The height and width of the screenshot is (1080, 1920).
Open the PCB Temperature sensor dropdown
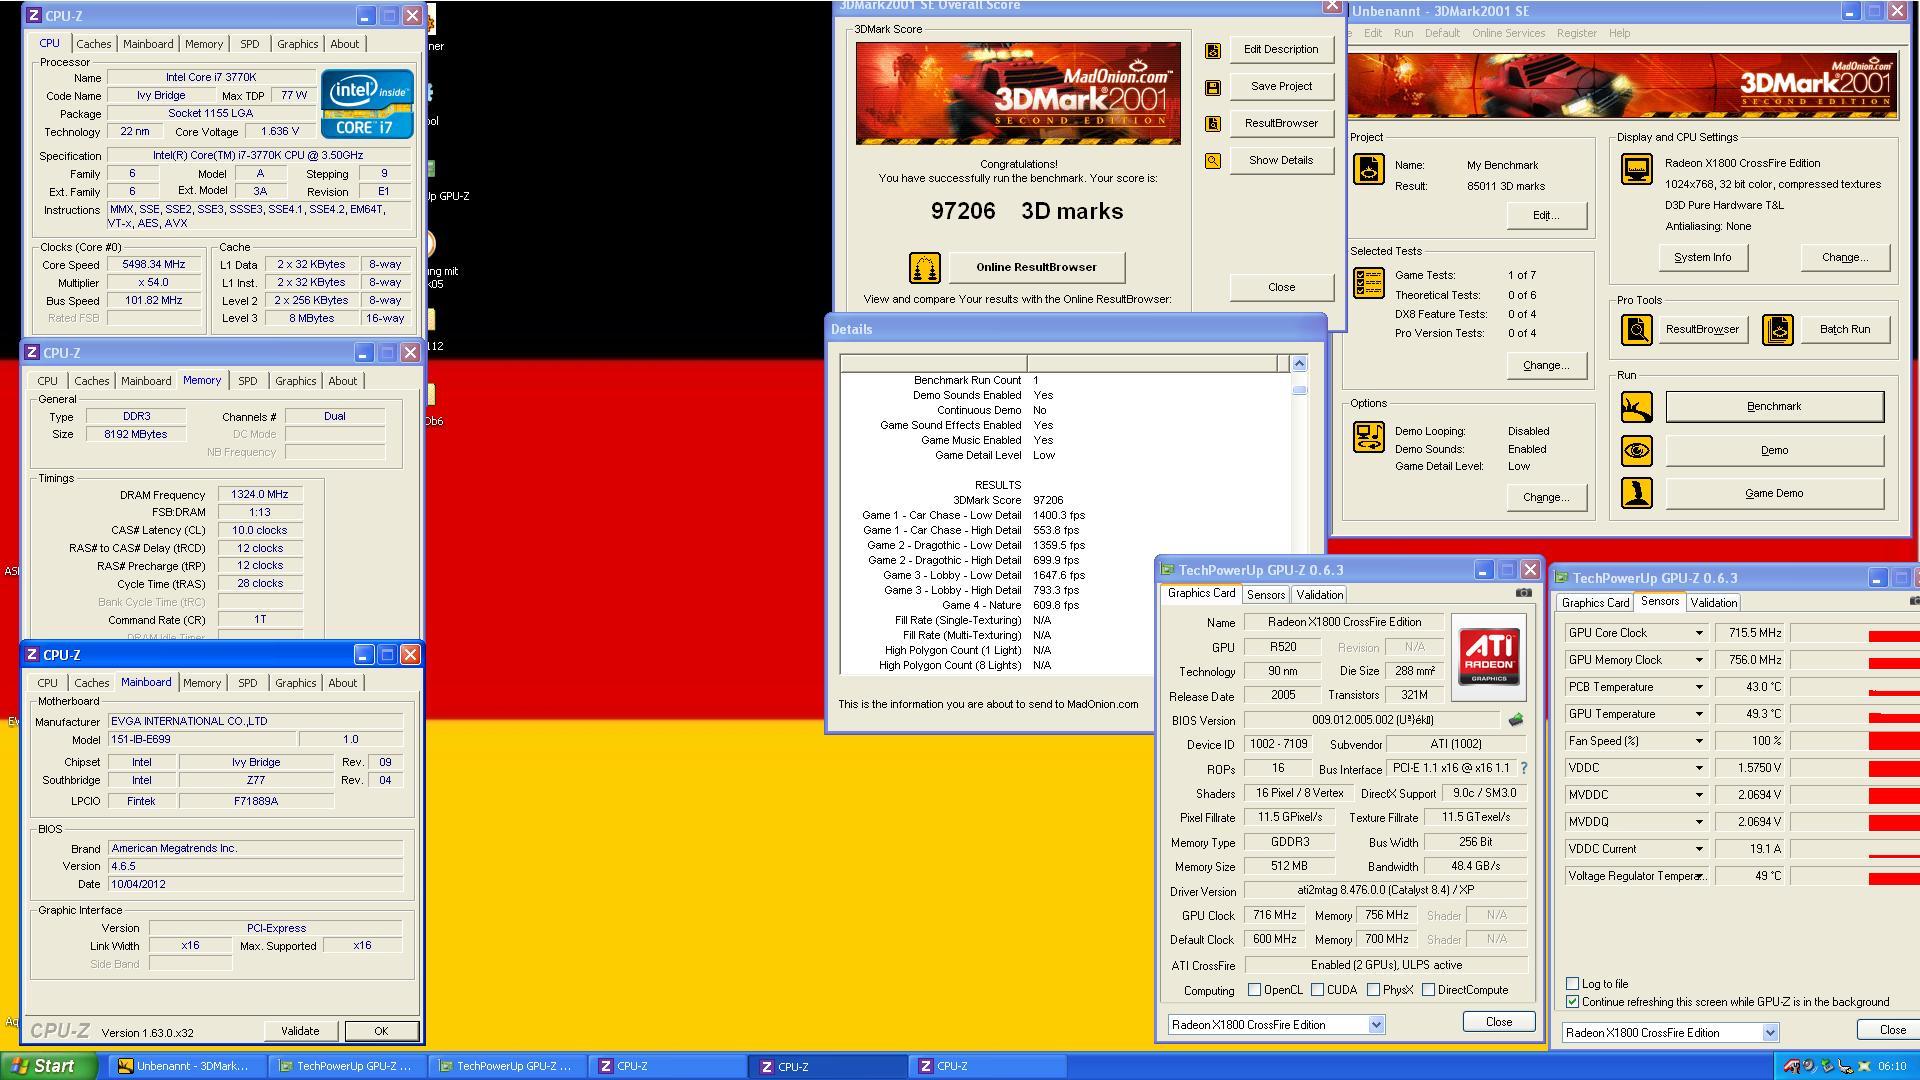(1698, 687)
